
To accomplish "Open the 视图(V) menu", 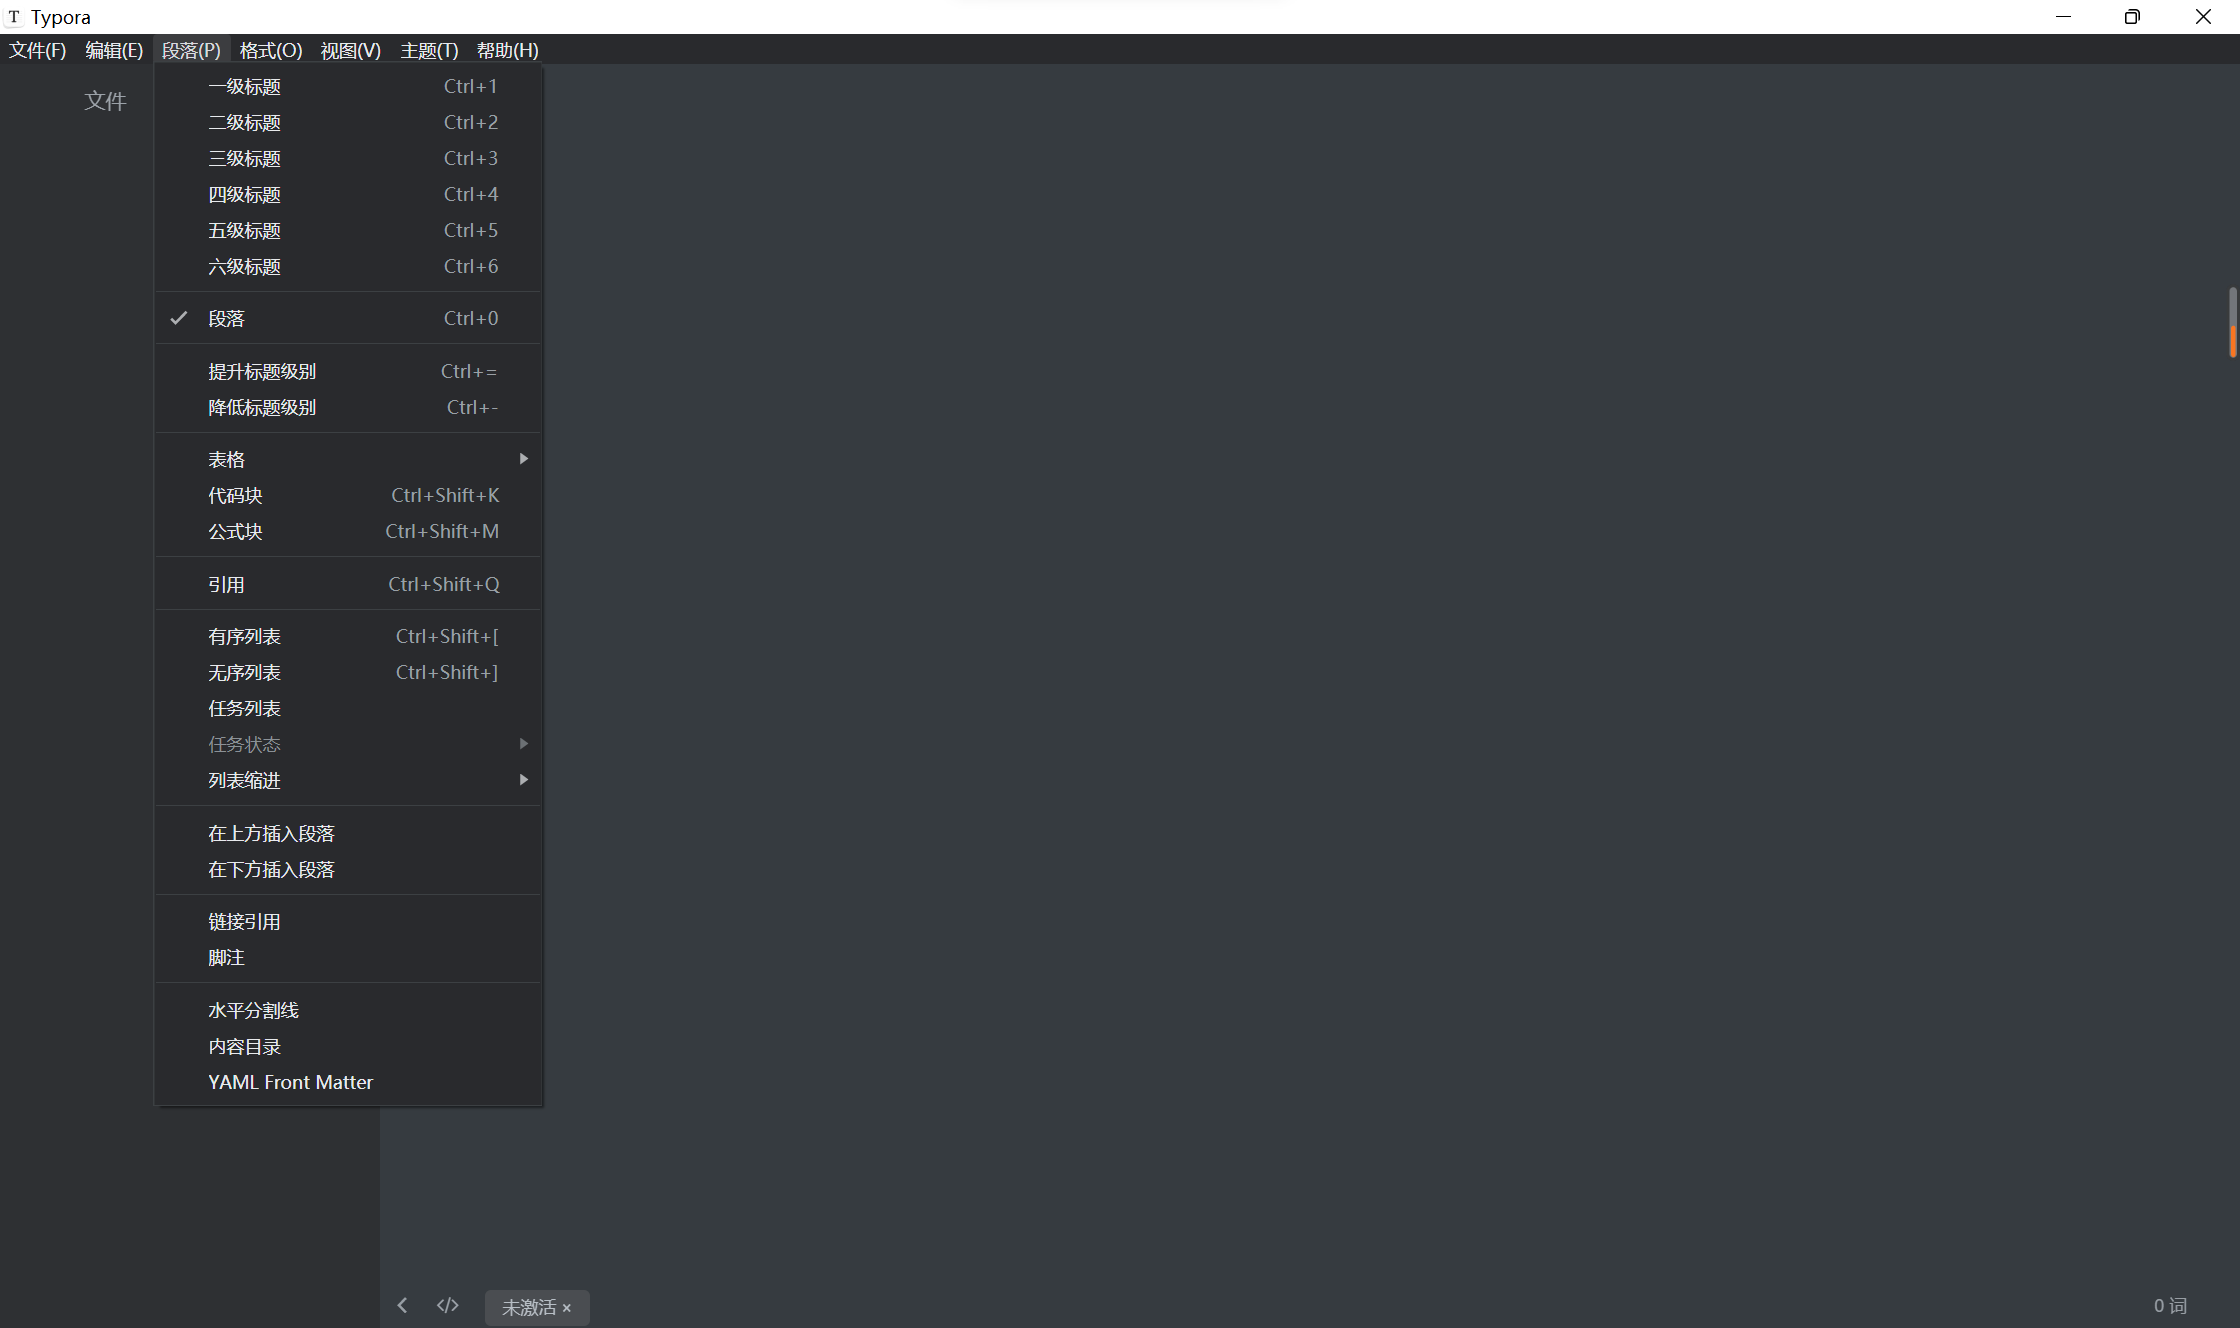I will (350, 50).
